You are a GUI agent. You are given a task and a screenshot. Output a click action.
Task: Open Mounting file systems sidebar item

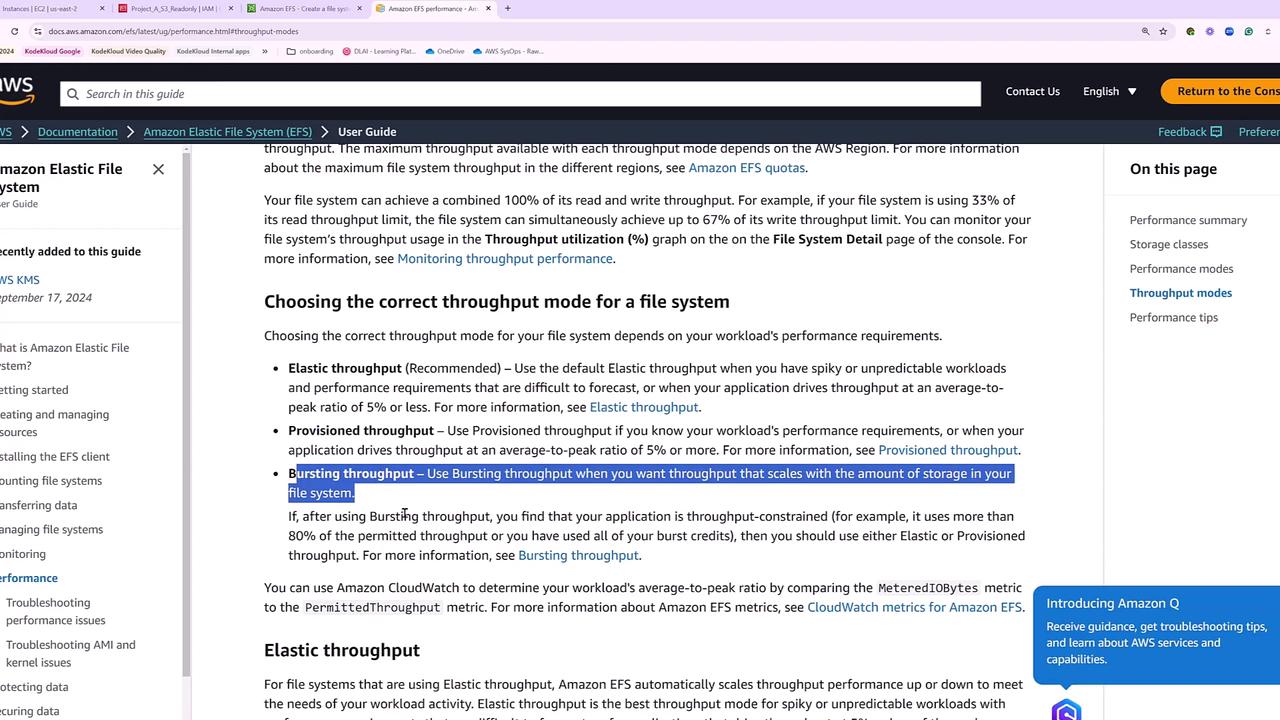pos(51,481)
